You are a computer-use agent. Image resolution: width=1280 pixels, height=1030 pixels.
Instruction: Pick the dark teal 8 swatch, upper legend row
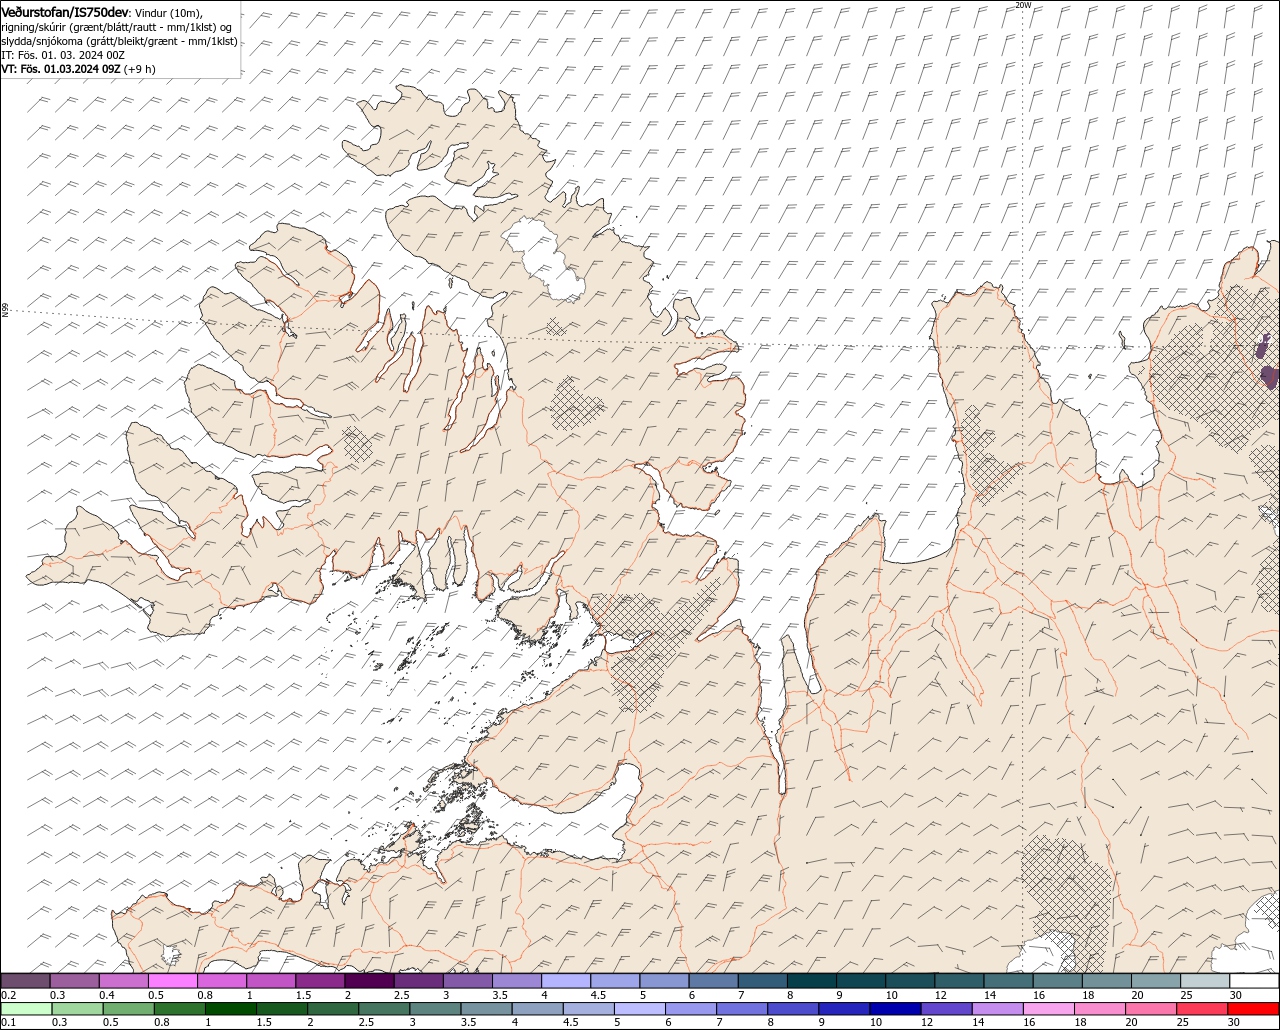[812, 981]
